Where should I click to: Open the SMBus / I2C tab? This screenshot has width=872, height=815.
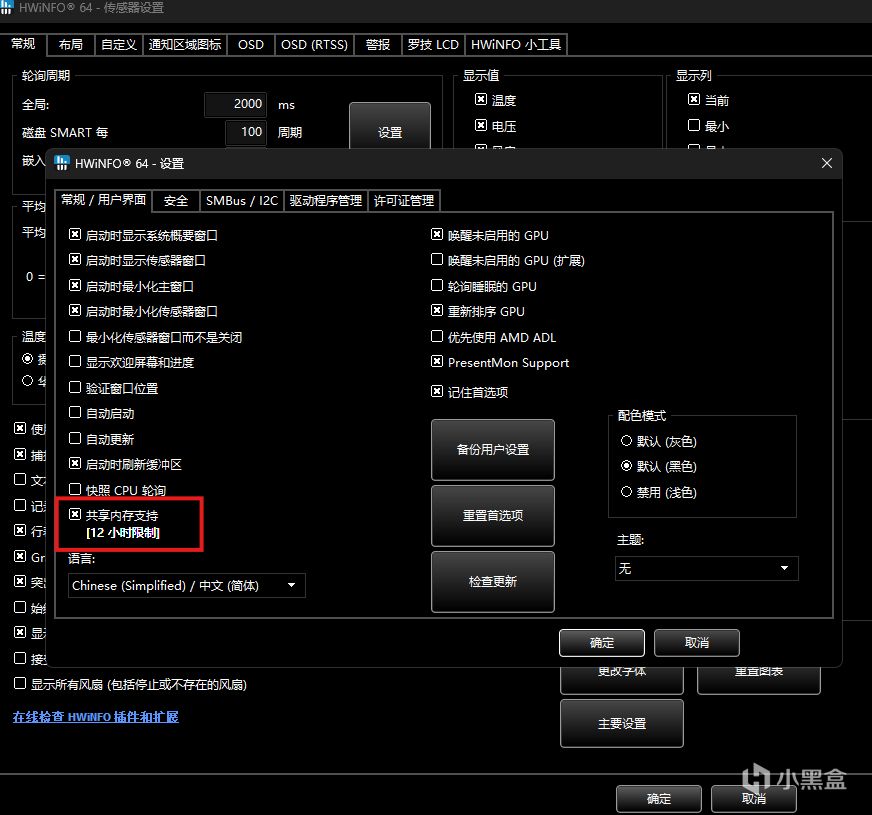pyautogui.click(x=242, y=201)
